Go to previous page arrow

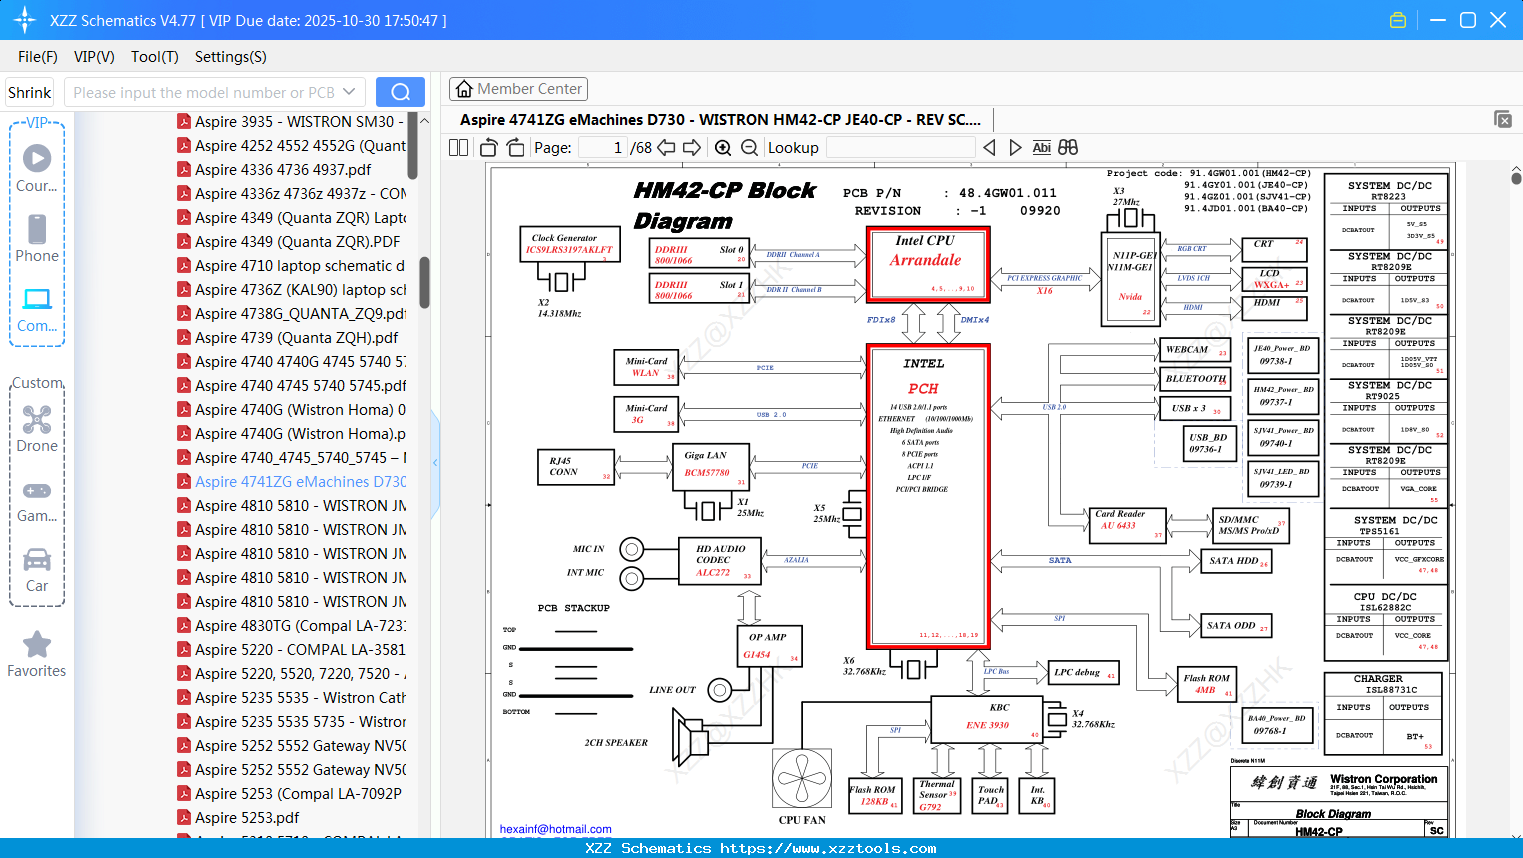(666, 148)
